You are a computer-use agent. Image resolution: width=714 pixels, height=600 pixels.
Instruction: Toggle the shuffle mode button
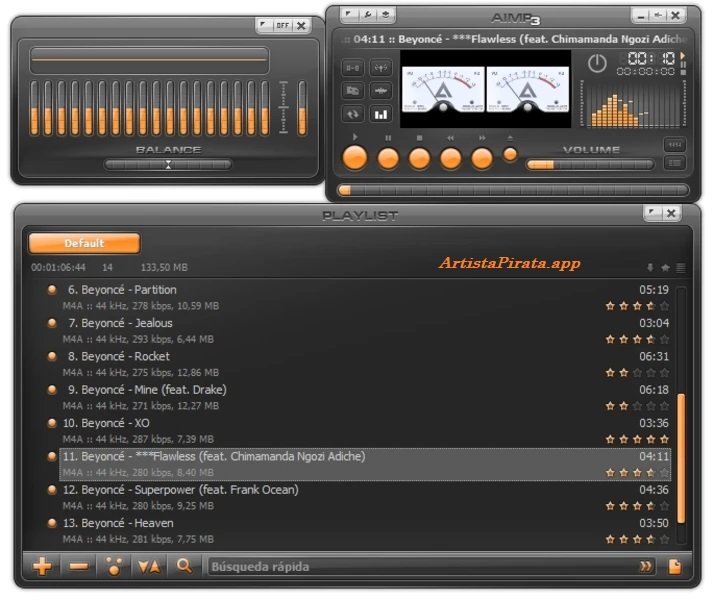coord(381,68)
